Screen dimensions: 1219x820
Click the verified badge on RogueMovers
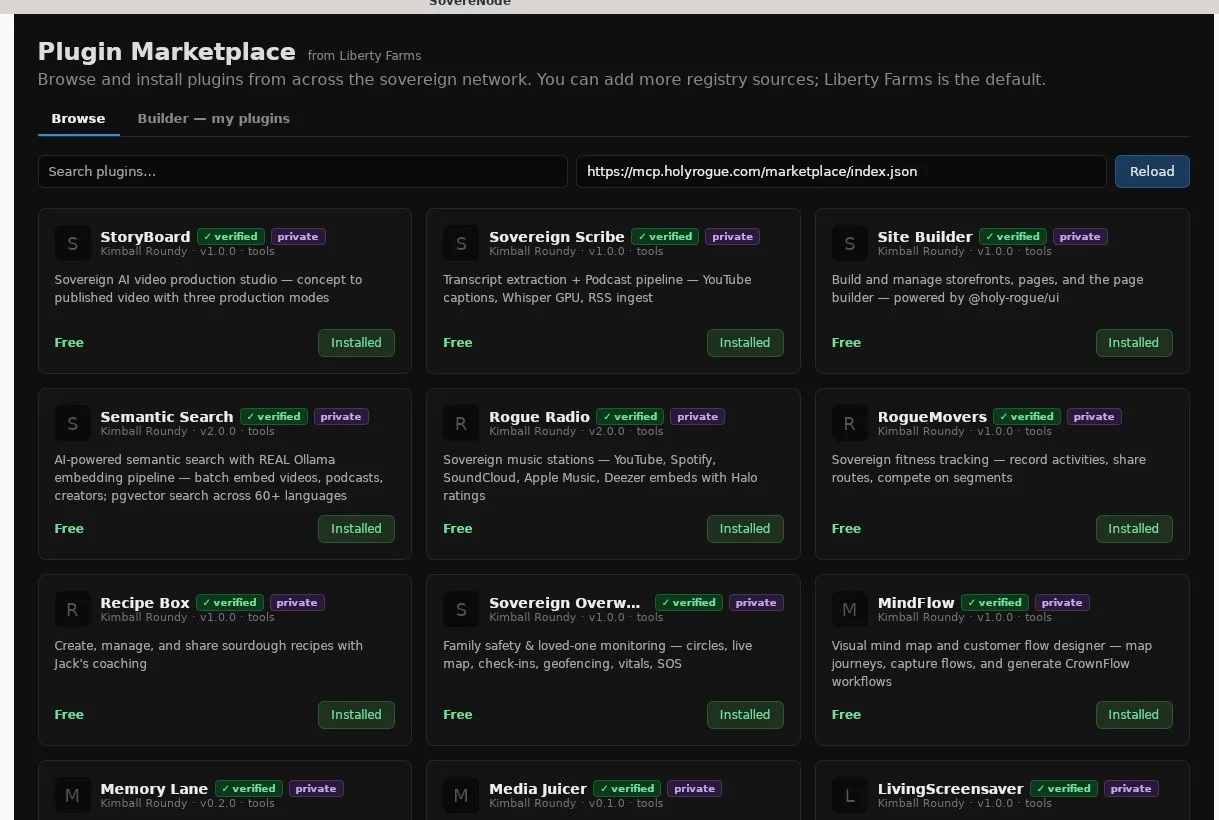(x=1027, y=417)
